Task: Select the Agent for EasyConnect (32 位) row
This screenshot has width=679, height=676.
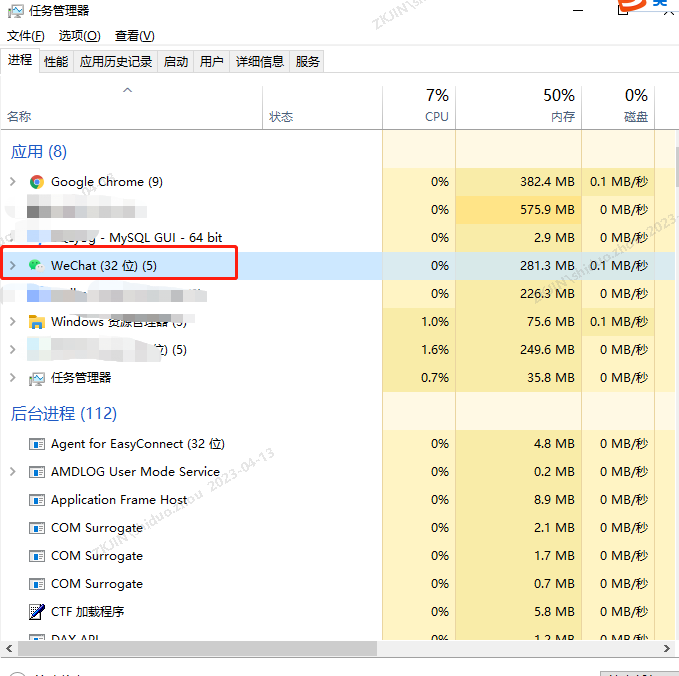Action: [x=338, y=444]
